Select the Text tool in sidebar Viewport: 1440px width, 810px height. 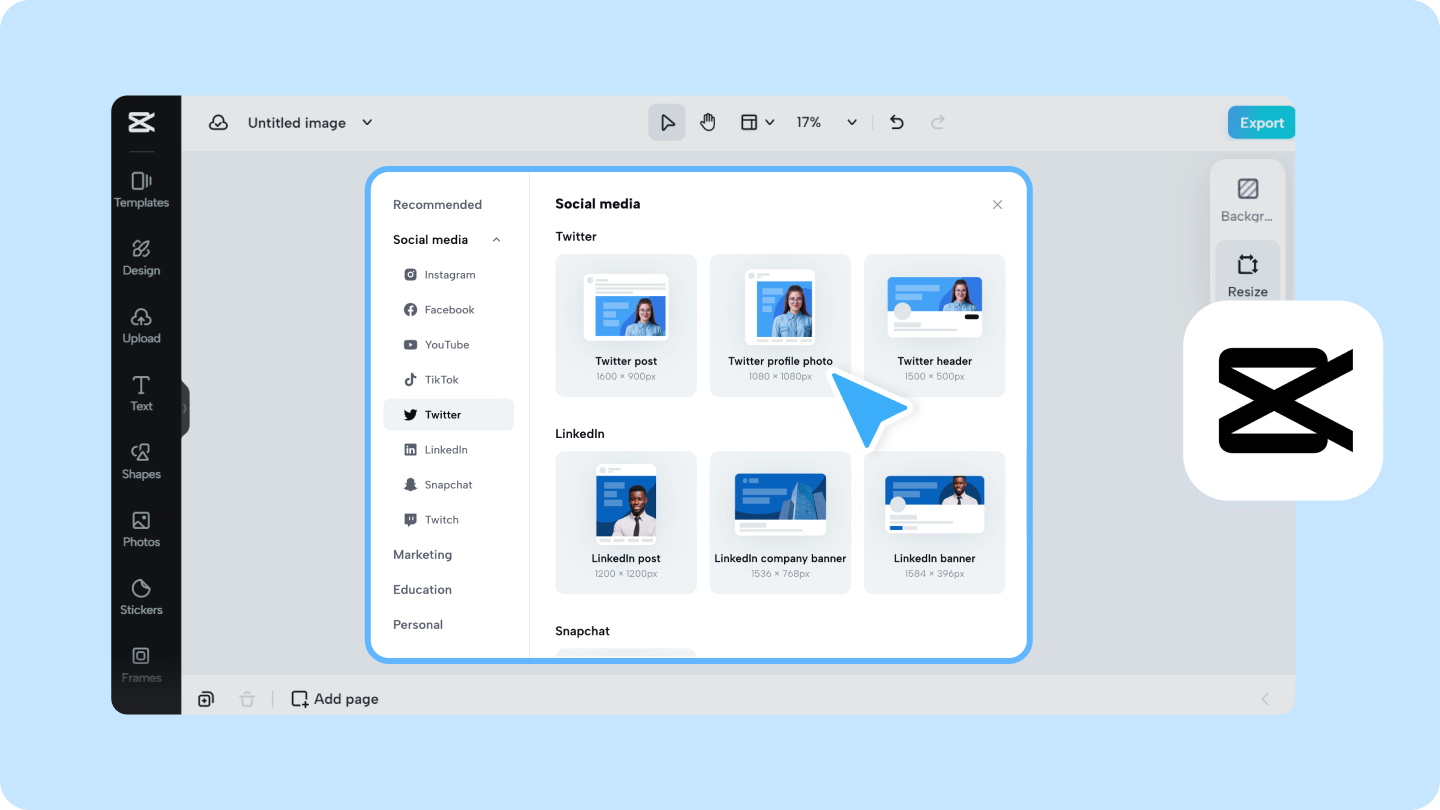coord(141,393)
